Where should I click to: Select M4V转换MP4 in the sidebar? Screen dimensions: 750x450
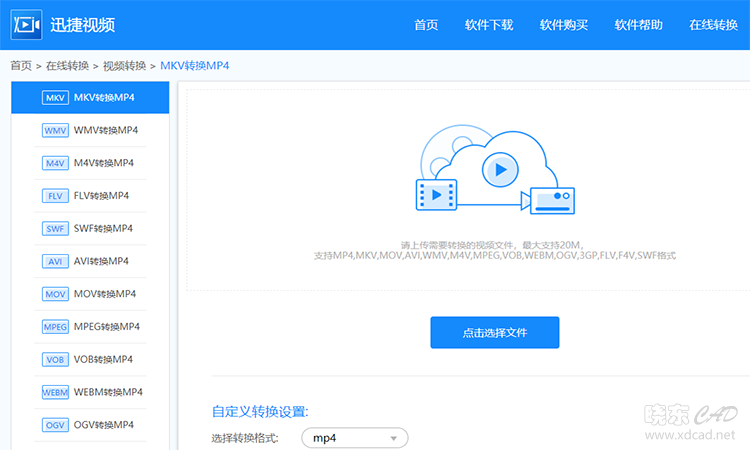pyautogui.click(x=90, y=163)
